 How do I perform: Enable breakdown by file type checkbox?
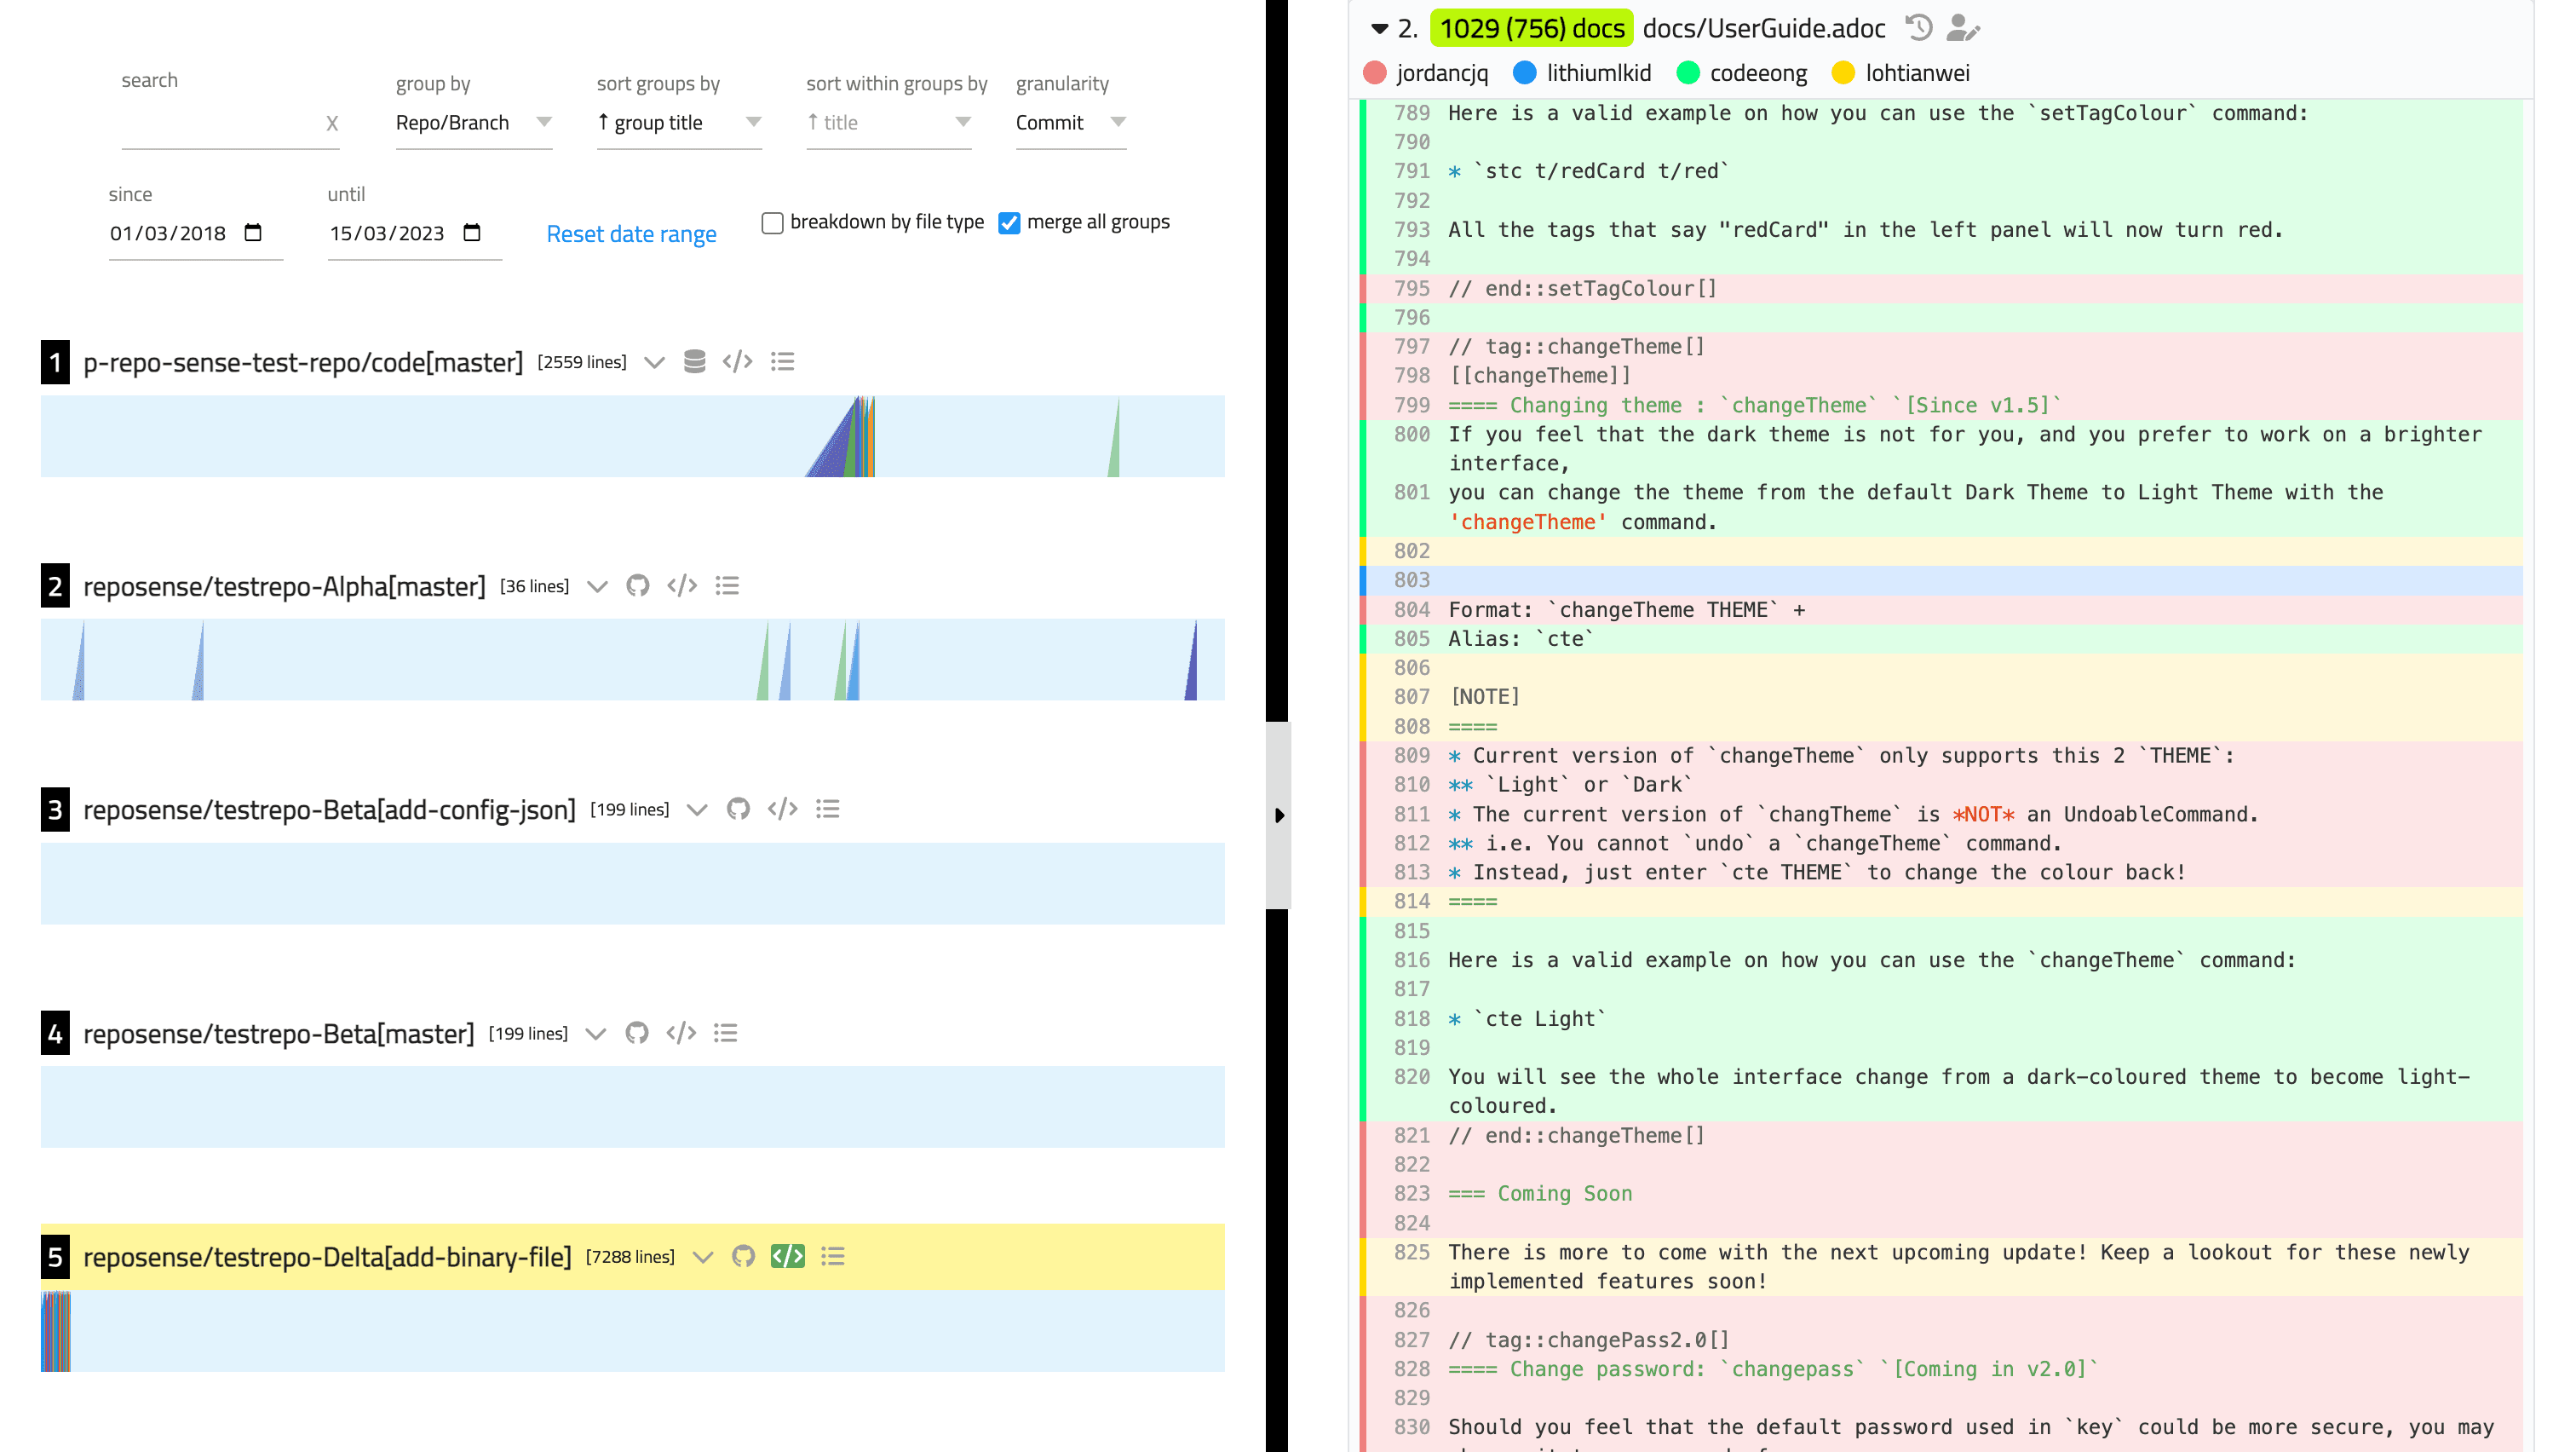(772, 222)
